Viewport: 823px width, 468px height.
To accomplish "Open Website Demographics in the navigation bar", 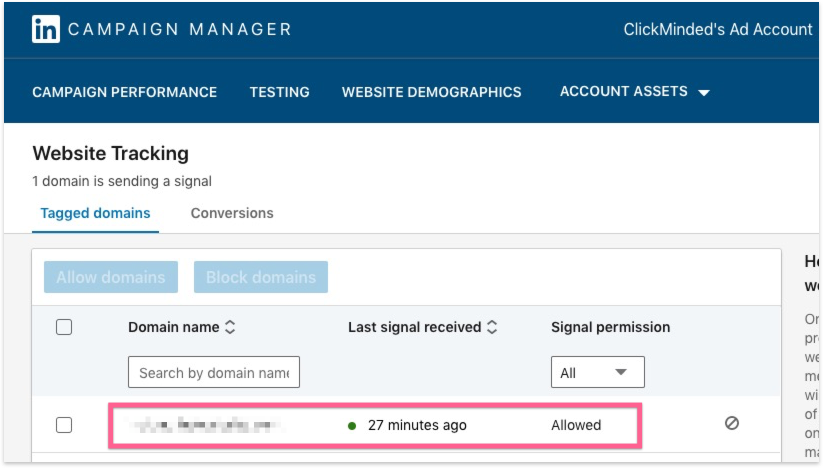I will pyautogui.click(x=431, y=92).
